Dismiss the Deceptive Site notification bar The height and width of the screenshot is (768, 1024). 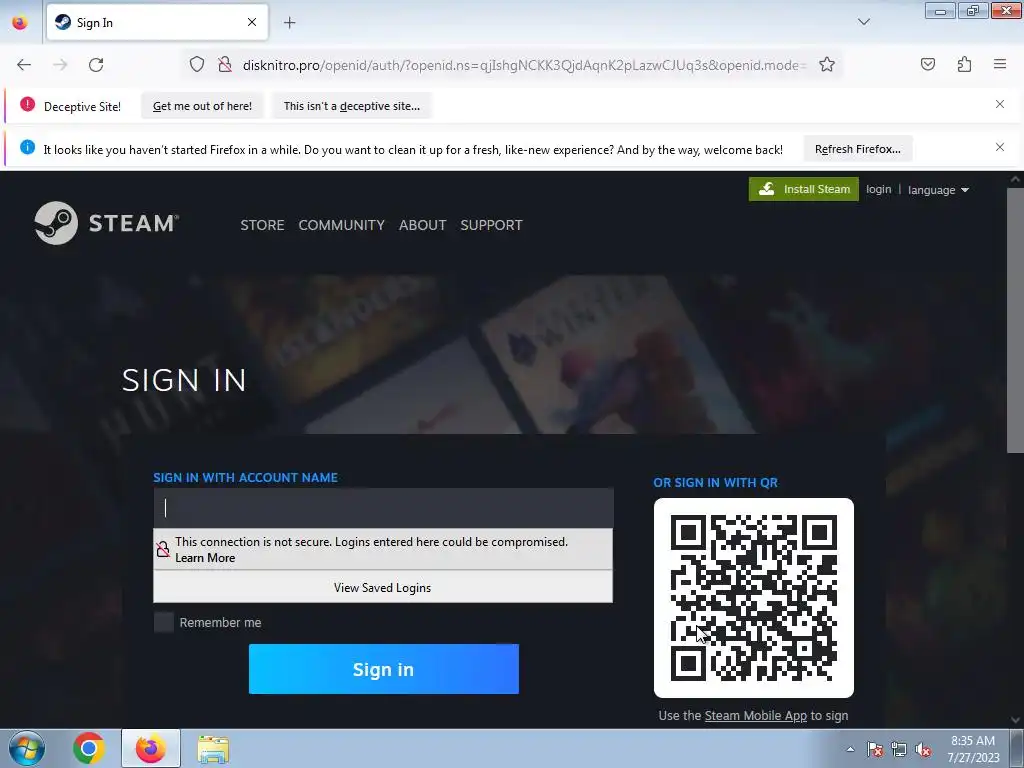coord(1000,104)
